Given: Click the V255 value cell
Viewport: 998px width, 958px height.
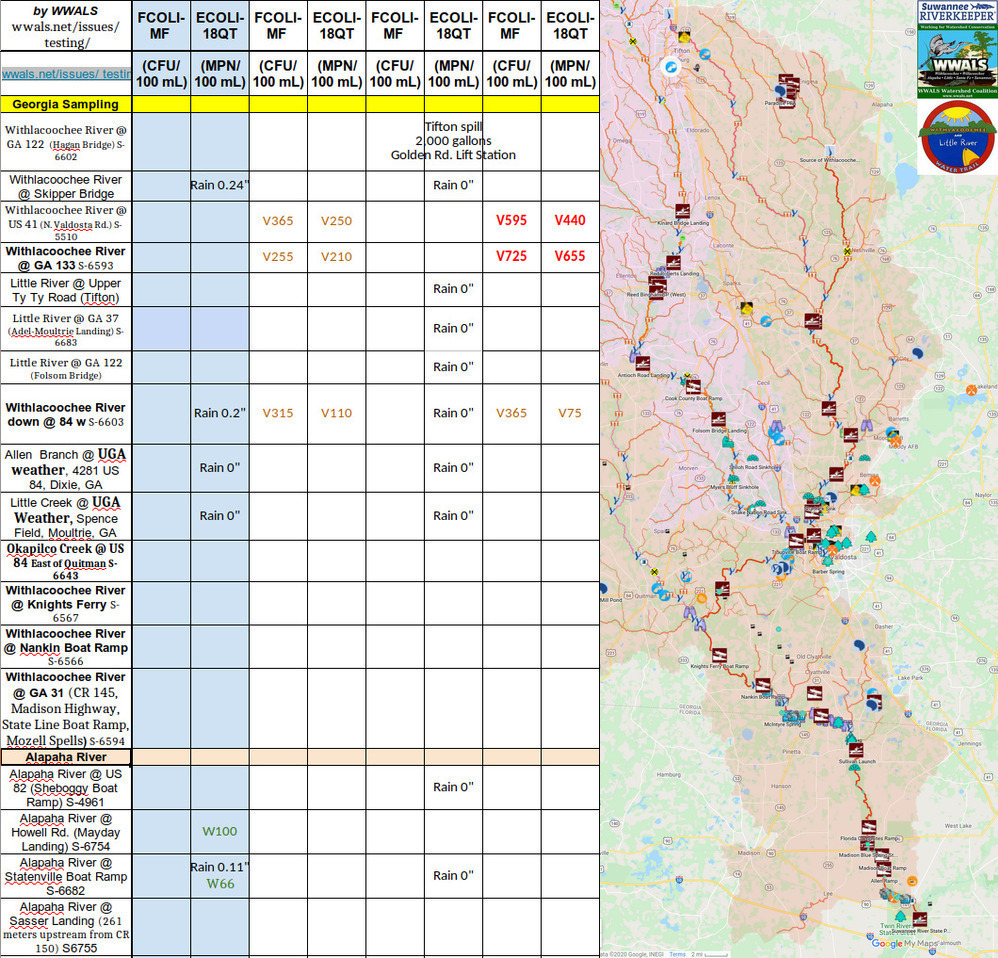Looking at the screenshot, I should click(x=278, y=257).
